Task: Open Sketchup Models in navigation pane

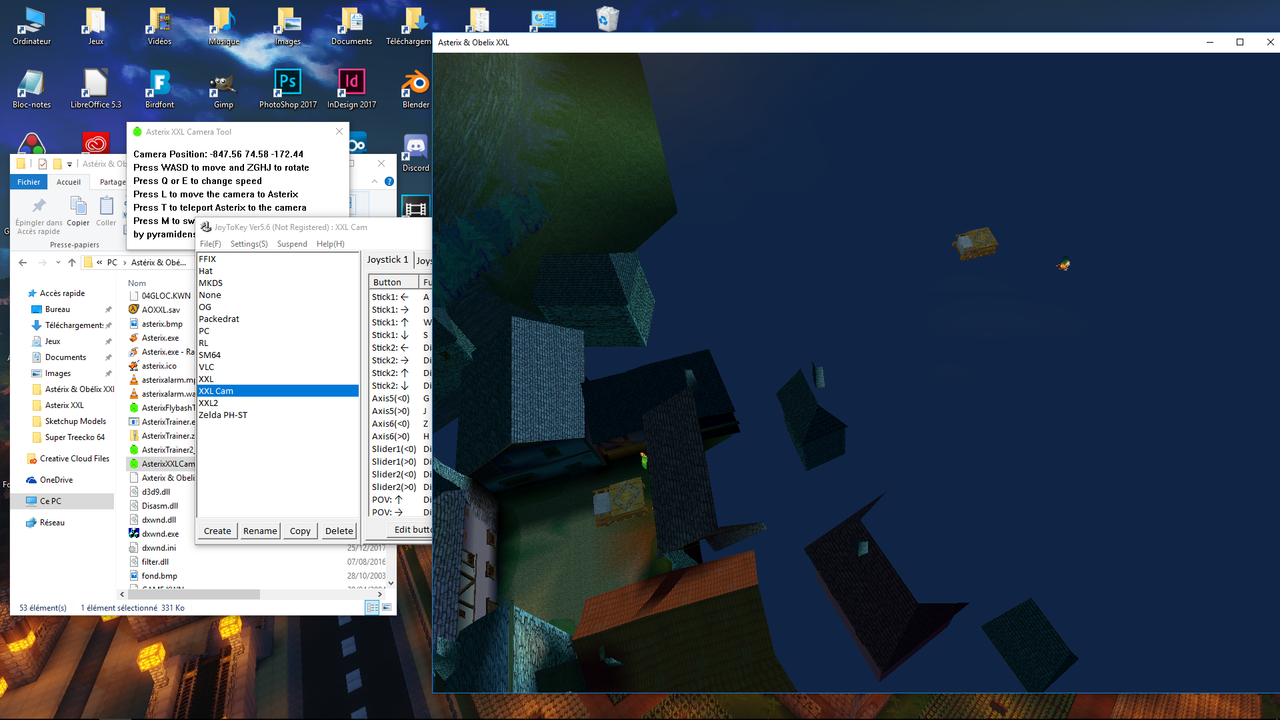Action: coord(75,421)
